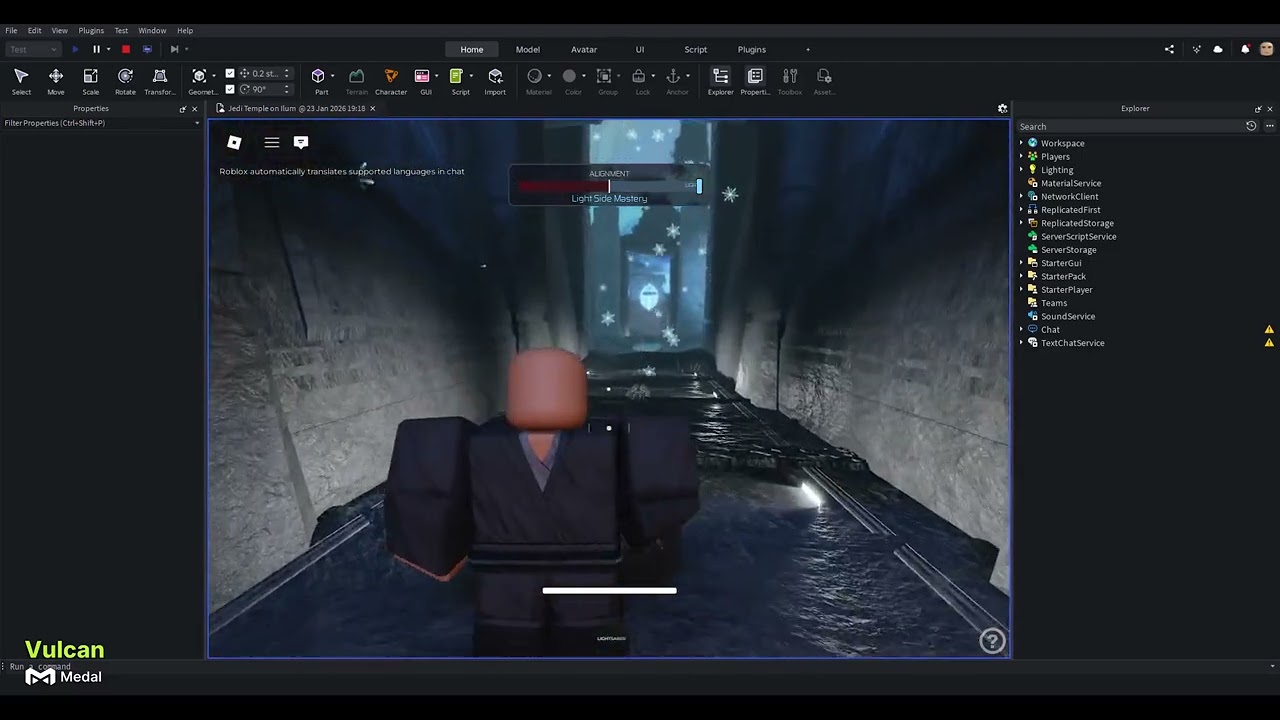Switch to the Rotate tool

point(125,81)
